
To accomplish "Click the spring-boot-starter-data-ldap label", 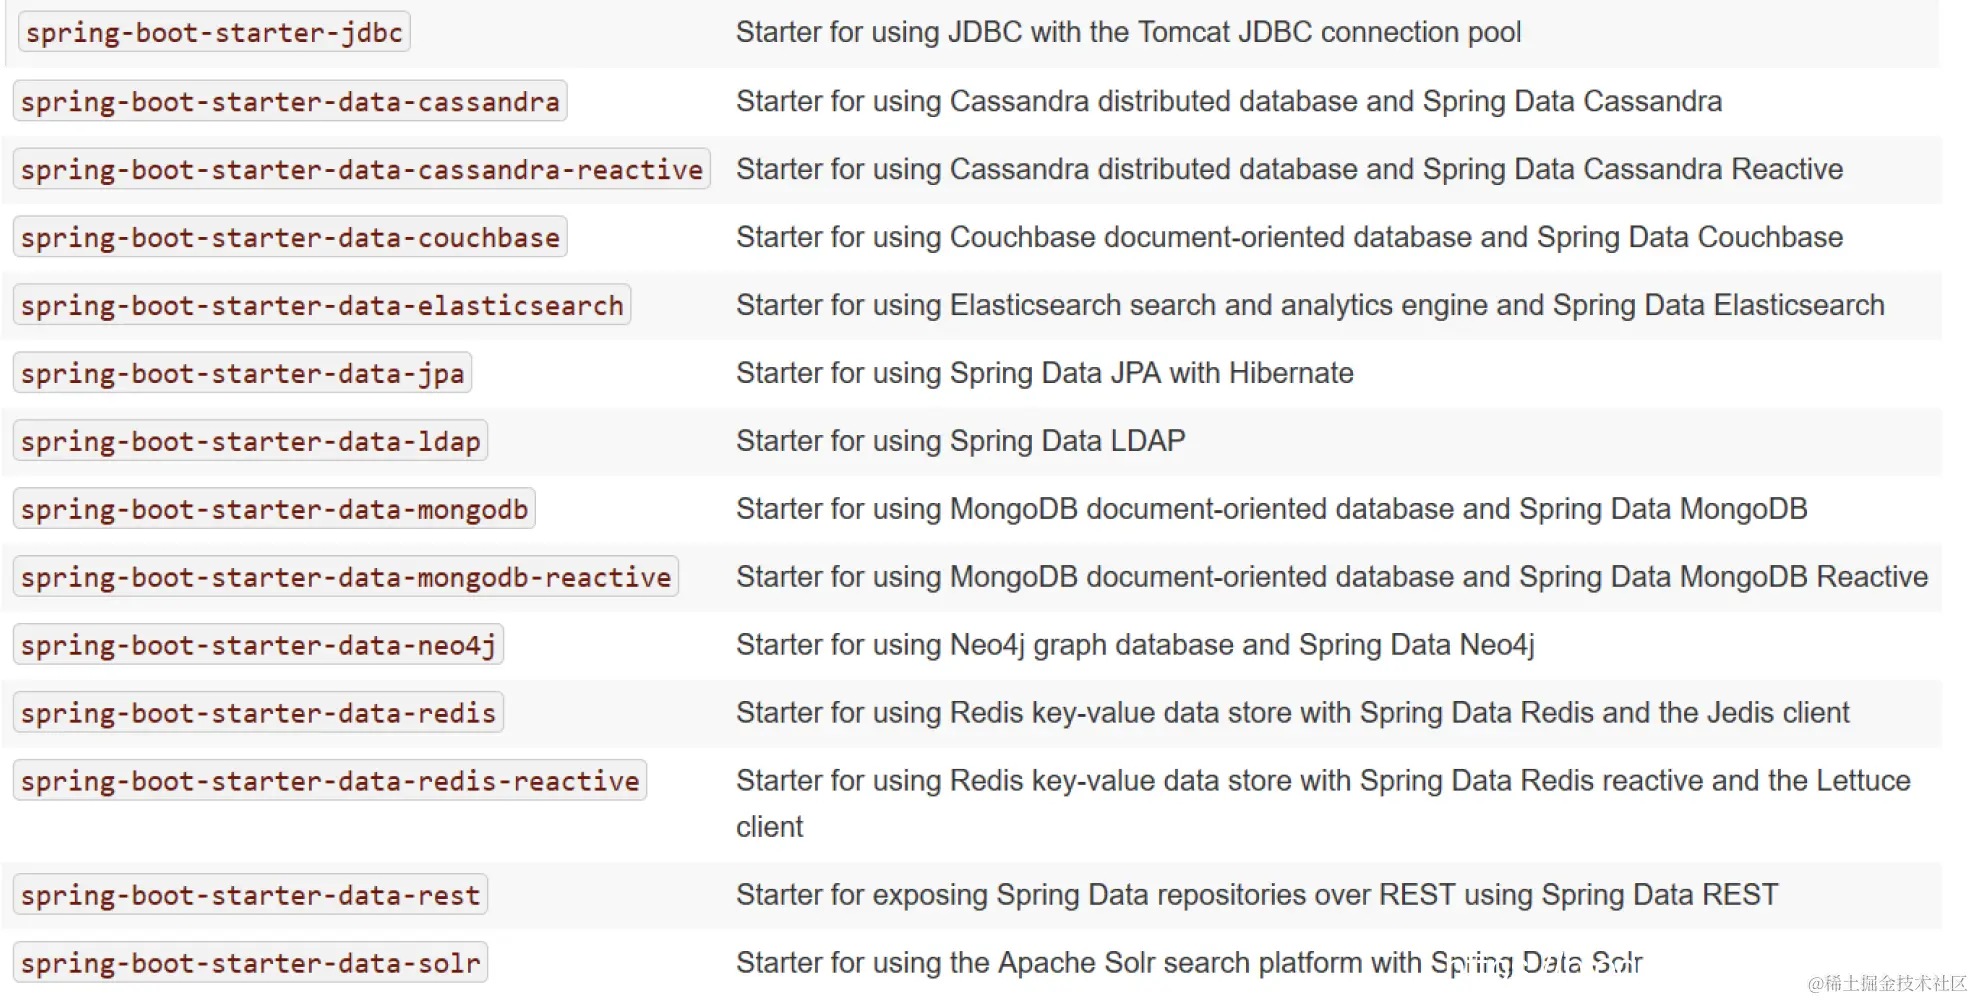I will click(x=250, y=442).
